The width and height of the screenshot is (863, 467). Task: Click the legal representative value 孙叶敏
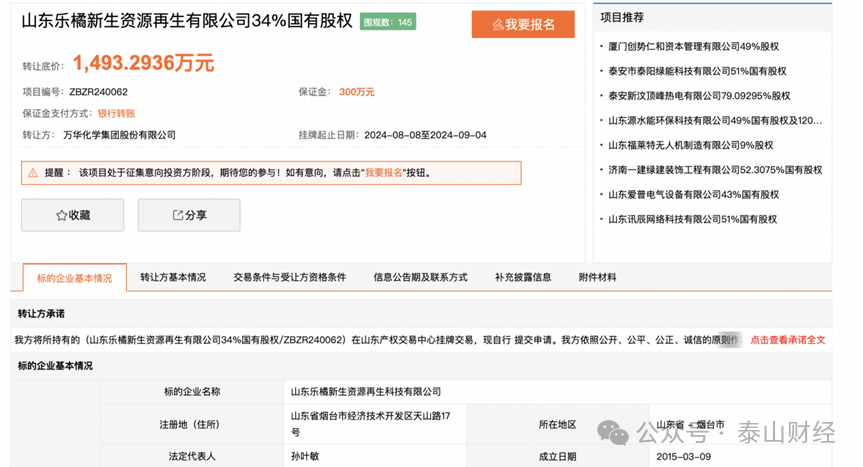(x=305, y=456)
